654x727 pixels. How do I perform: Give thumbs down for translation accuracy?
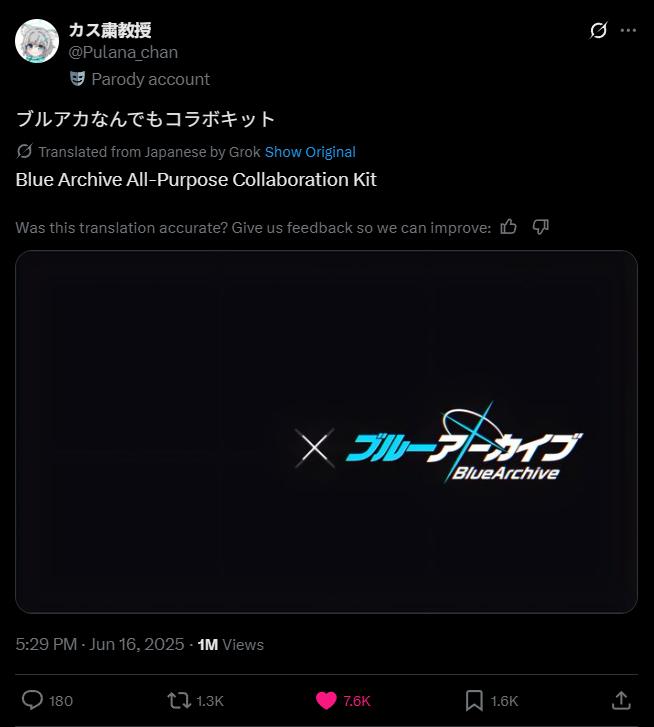click(540, 227)
